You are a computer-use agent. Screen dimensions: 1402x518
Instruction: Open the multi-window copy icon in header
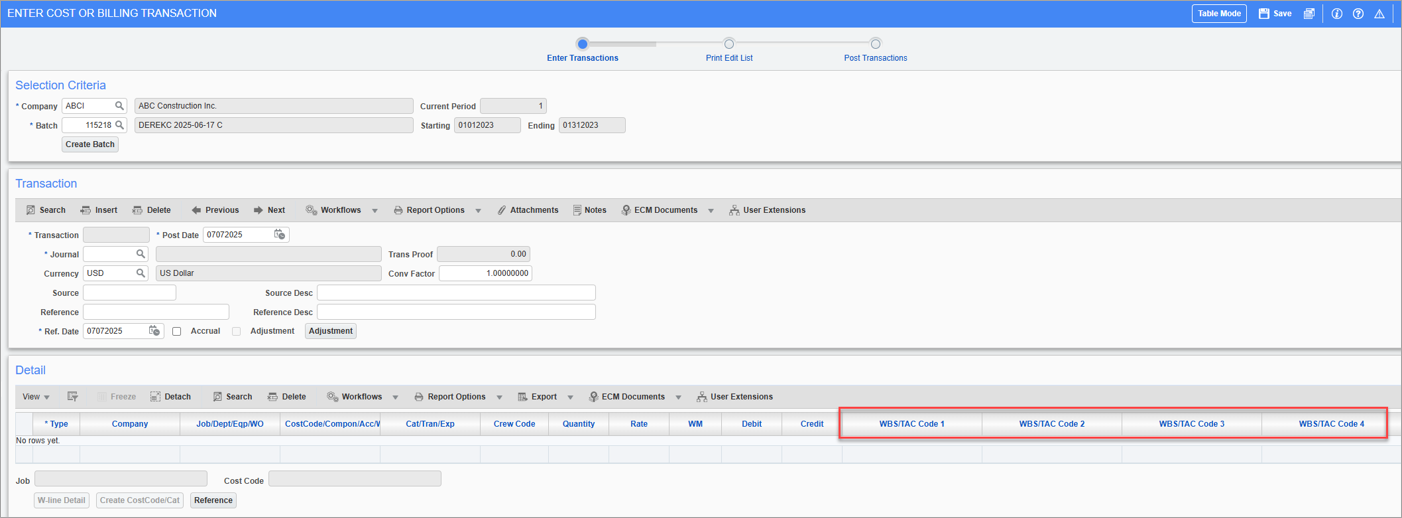(x=1309, y=14)
